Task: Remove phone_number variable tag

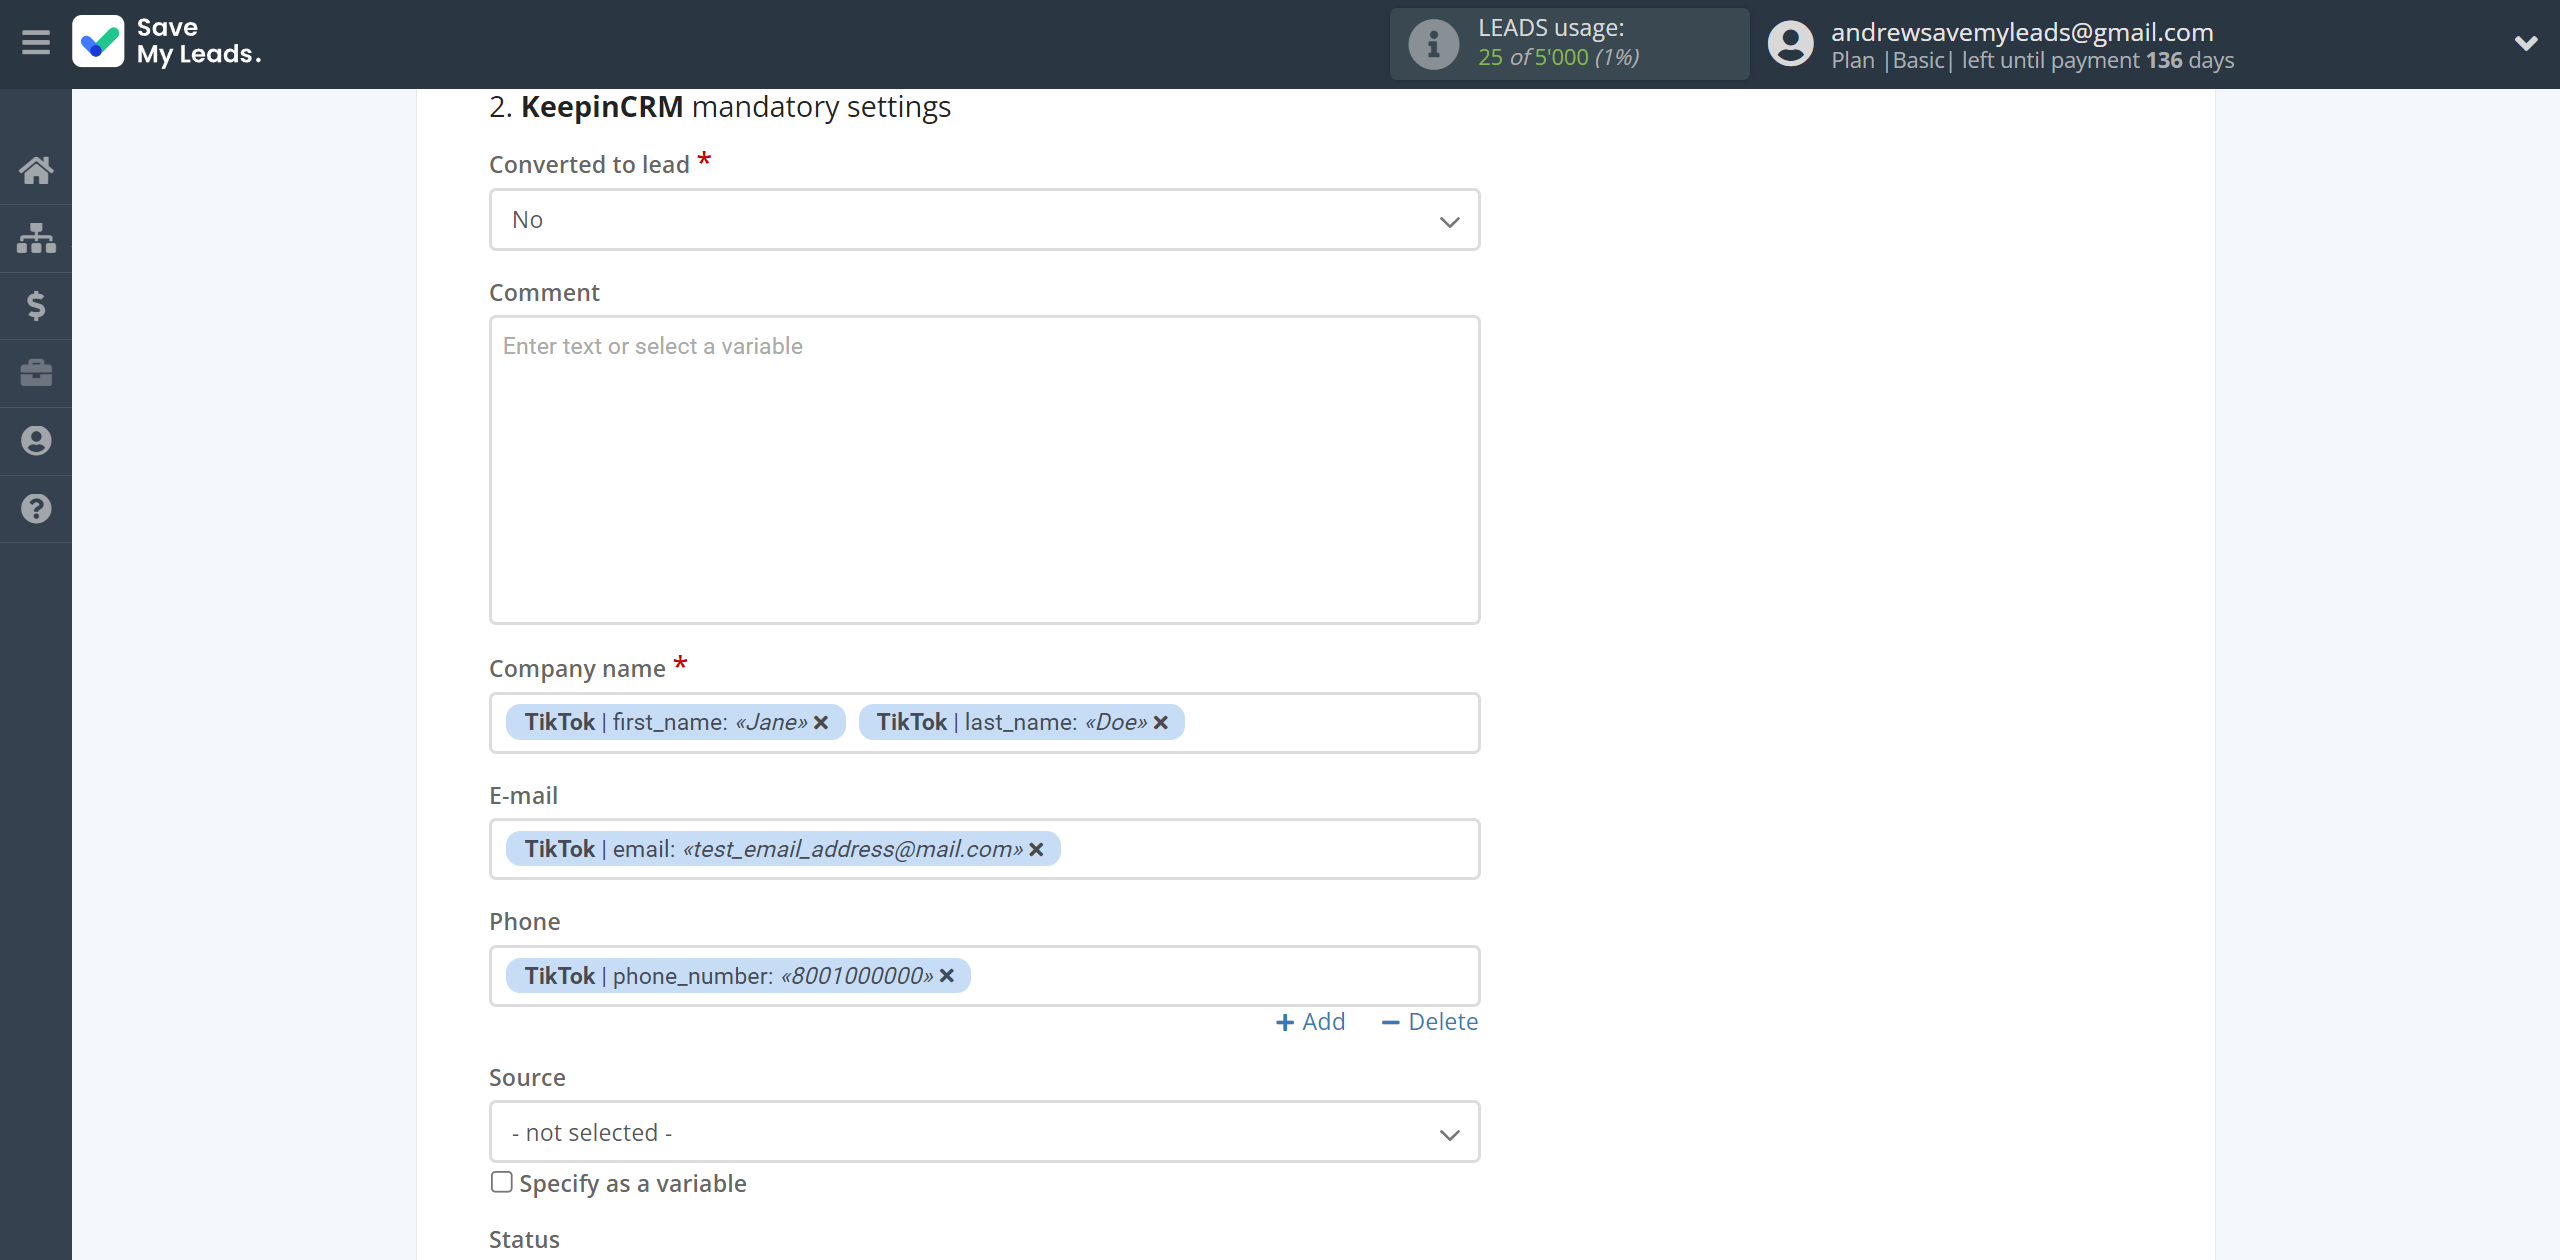Action: click(947, 975)
